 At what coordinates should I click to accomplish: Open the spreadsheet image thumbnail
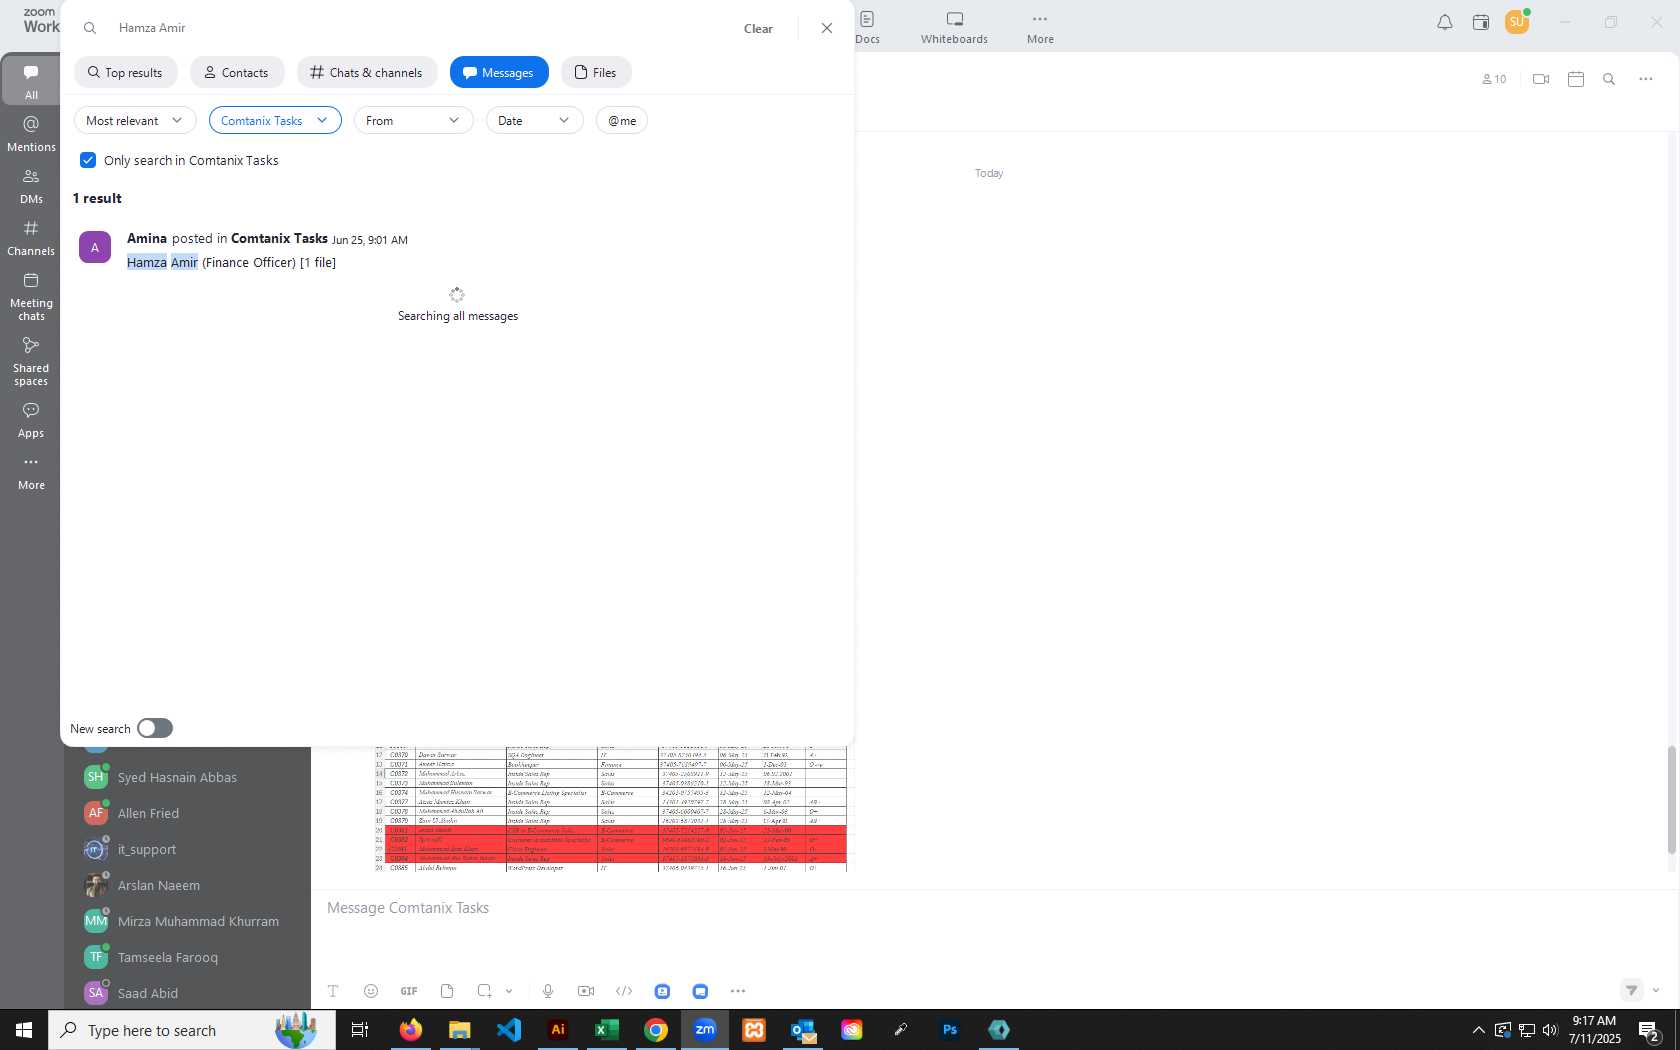610,809
